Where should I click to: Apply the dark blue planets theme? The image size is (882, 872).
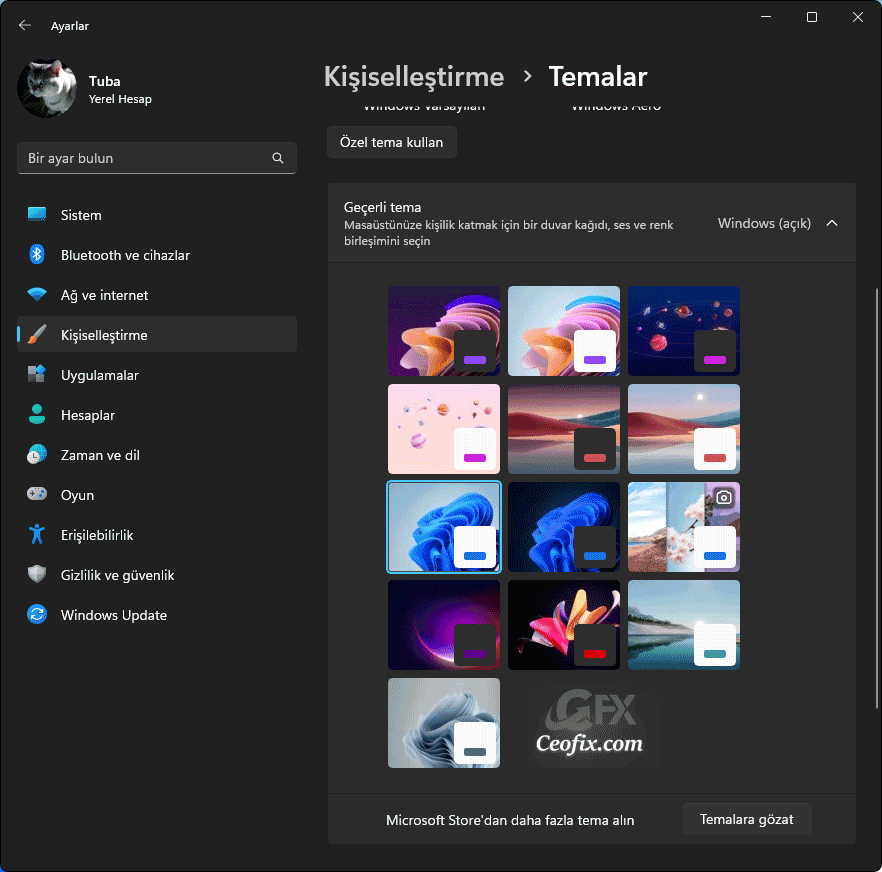[683, 331]
